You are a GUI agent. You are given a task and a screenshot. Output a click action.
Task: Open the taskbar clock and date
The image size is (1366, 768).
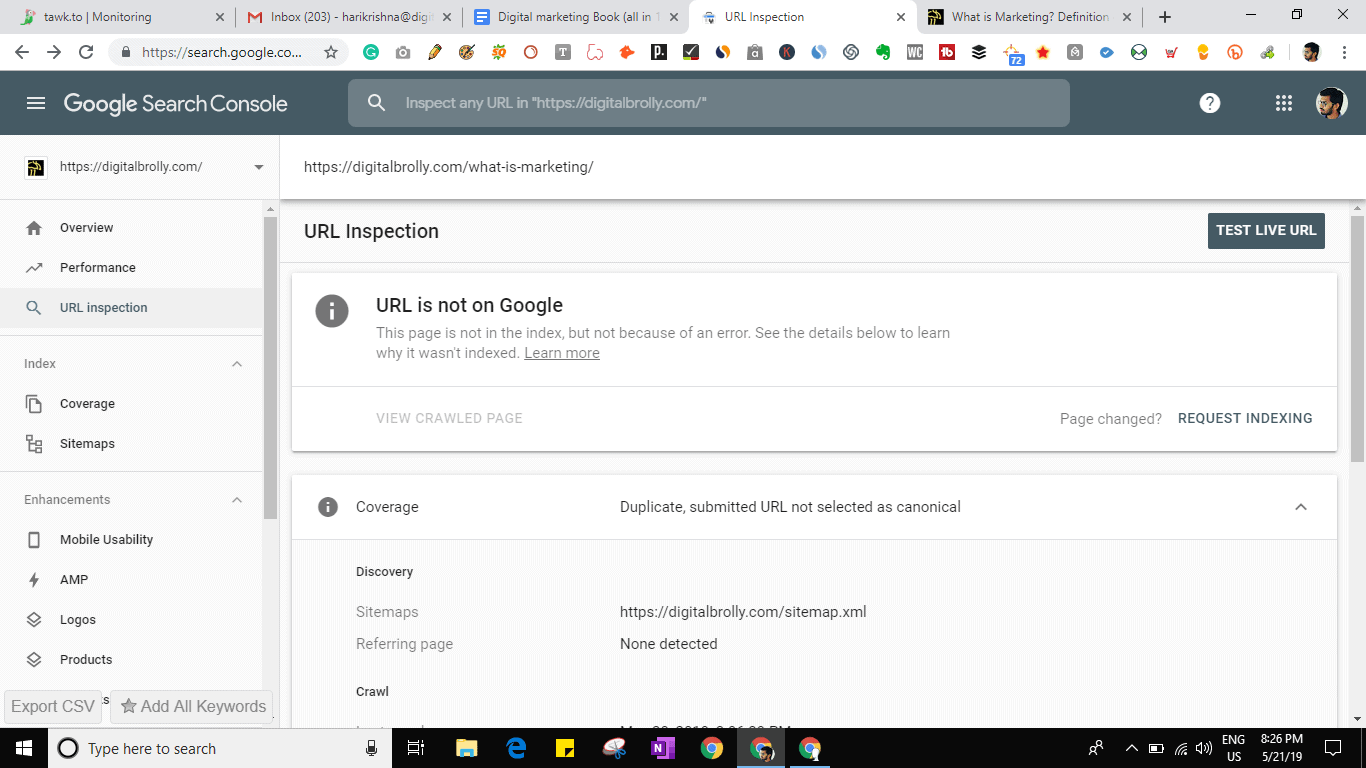coord(1281,748)
